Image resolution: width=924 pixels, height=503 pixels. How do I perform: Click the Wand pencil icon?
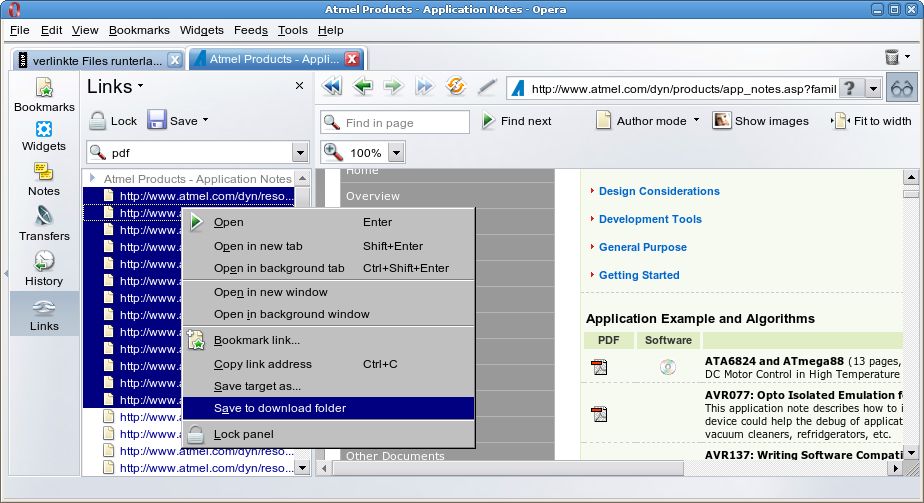[x=487, y=87]
